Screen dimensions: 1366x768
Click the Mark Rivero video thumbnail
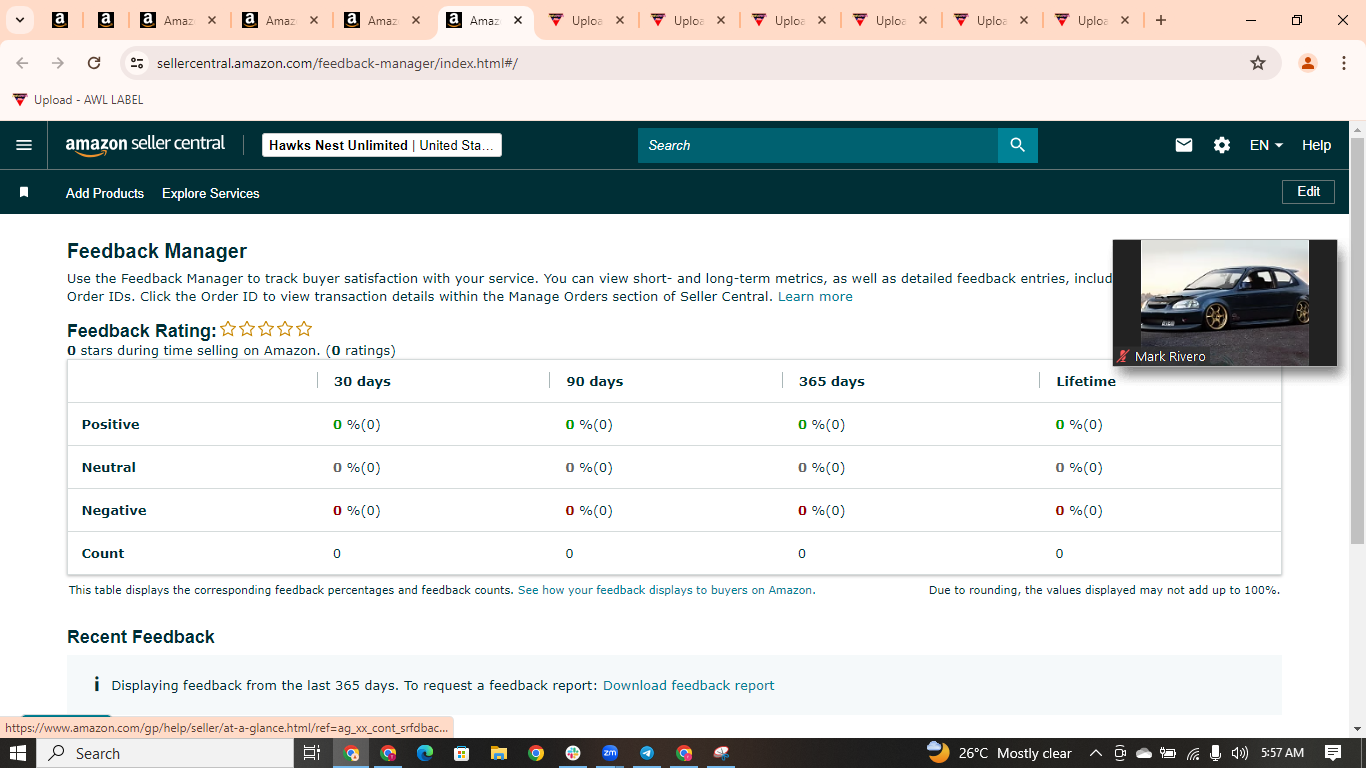tap(1225, 303)
